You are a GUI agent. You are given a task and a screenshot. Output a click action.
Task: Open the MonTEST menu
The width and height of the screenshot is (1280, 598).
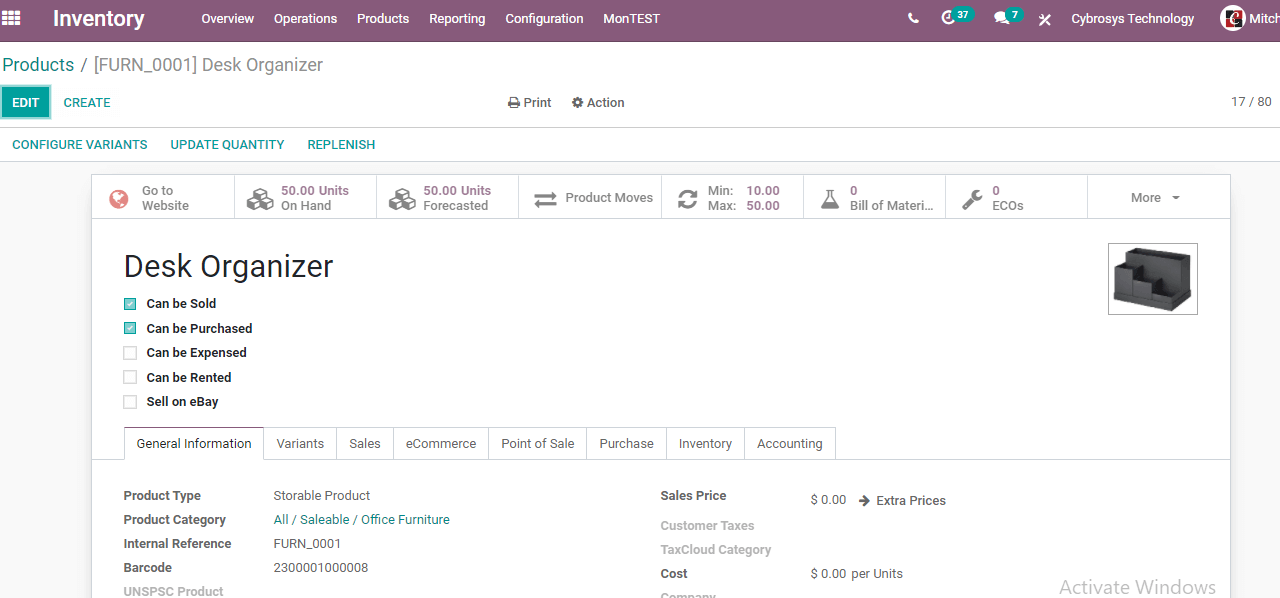[x=631, y=19]
